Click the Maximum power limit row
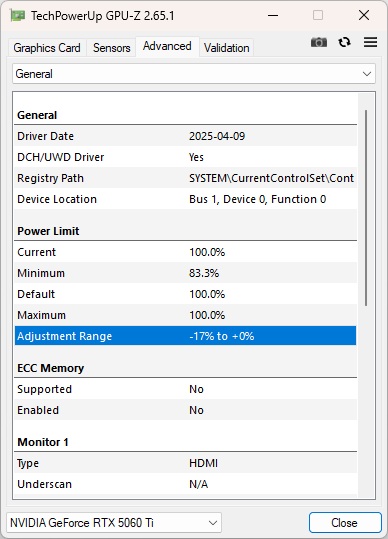The image size is (388, 539). click(186, 315)
